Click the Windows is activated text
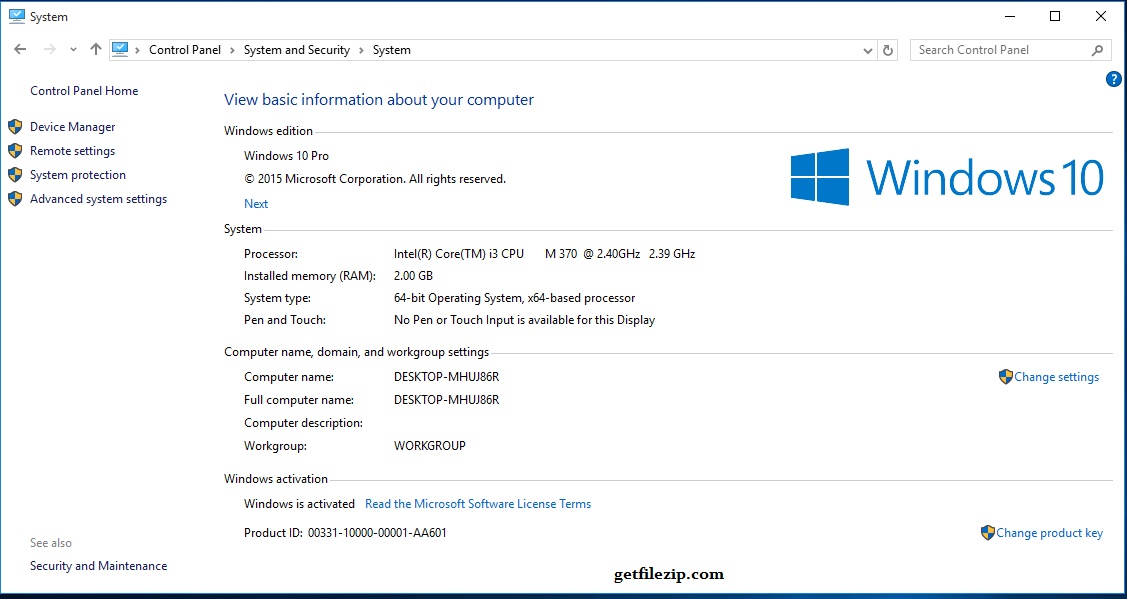 point(299,504)
